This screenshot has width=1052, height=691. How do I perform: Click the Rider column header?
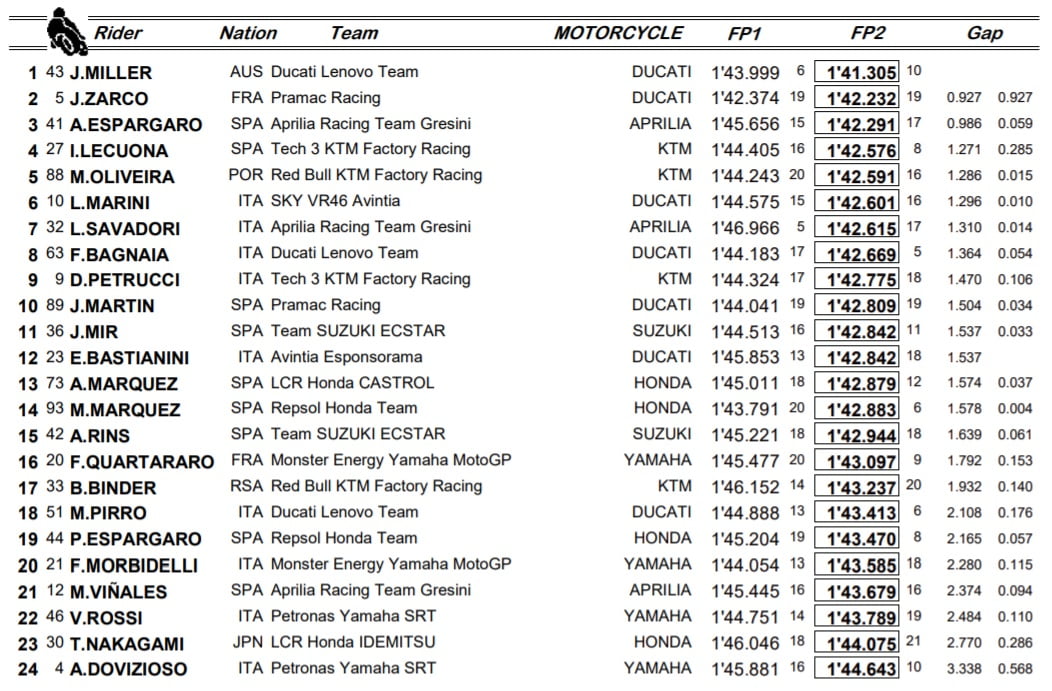point(118,33)
